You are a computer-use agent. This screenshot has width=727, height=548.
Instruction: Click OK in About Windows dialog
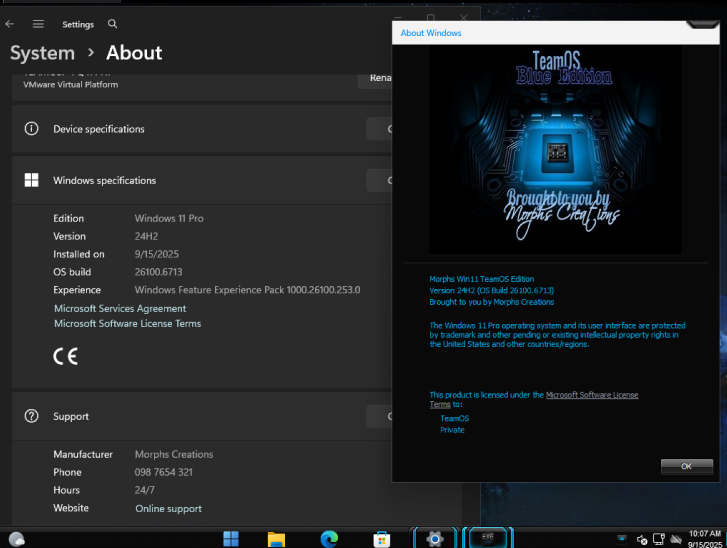coord(687,466)
